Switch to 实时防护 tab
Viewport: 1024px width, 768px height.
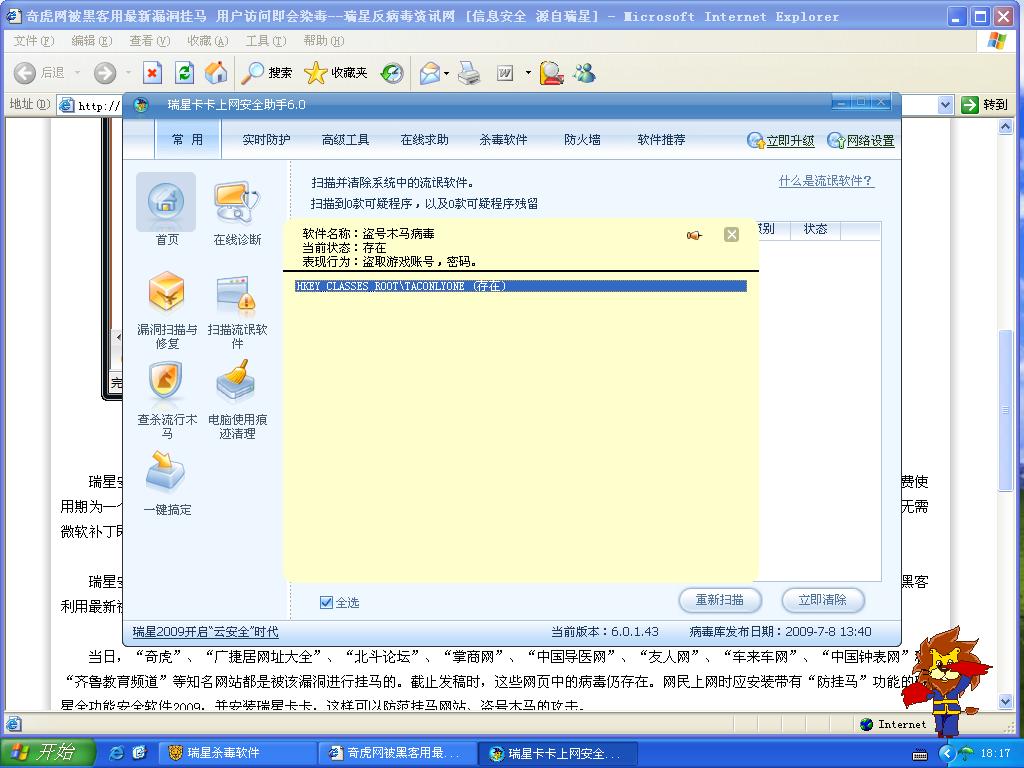click(x=266, y=139)
